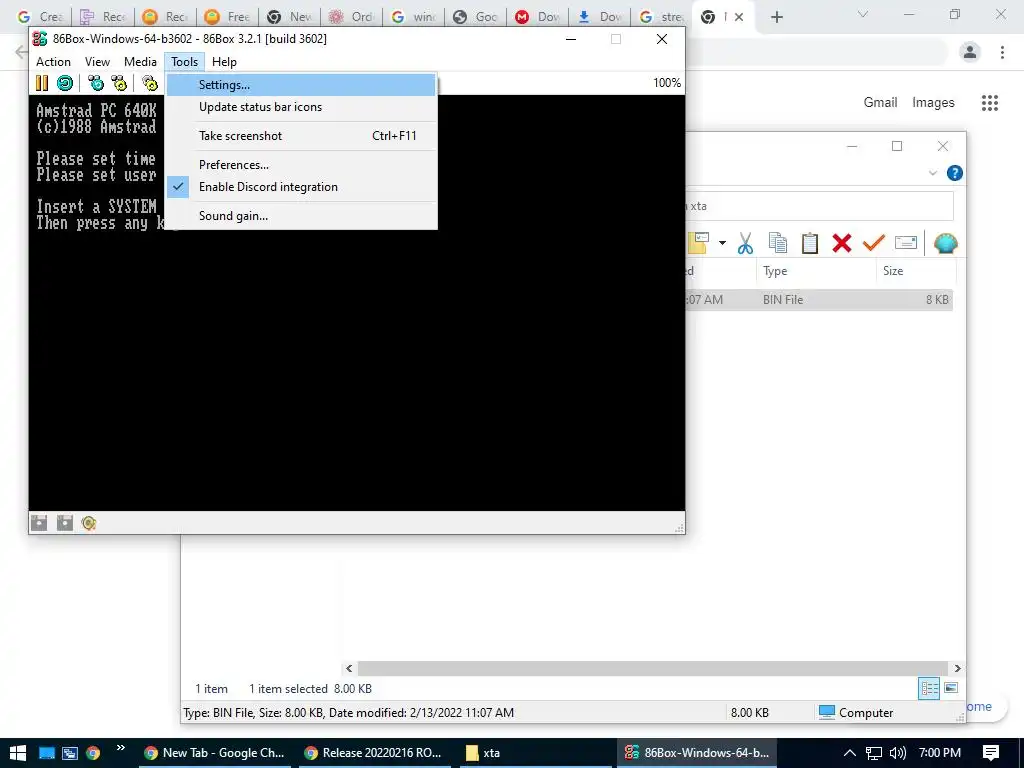Click the xta search box
The height and width of the screenshot is (768, 1024).
pyautogui.click(x=820, y=206)
